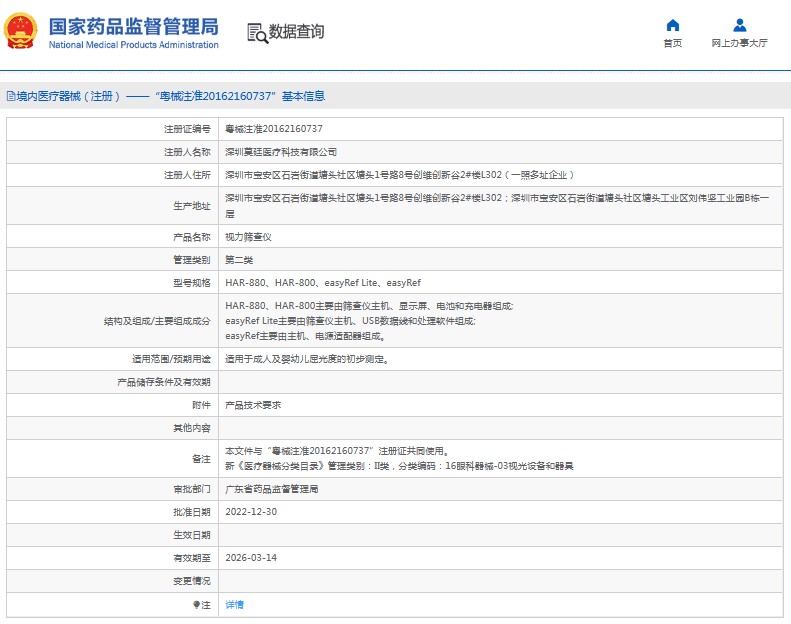Click the 备注 row label
The height and width of the screenshot is (624, 791).
(201, 459)
